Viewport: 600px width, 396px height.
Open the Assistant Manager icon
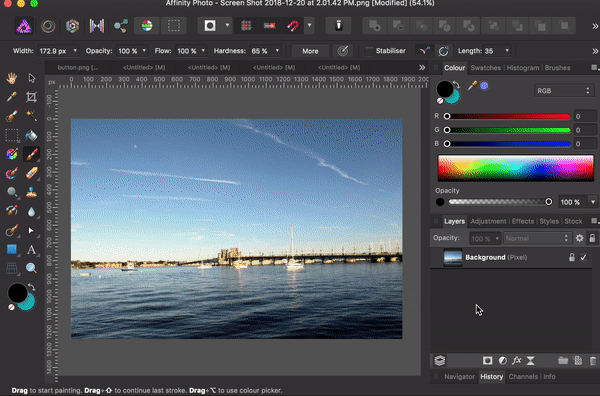(x=338, y=26)
